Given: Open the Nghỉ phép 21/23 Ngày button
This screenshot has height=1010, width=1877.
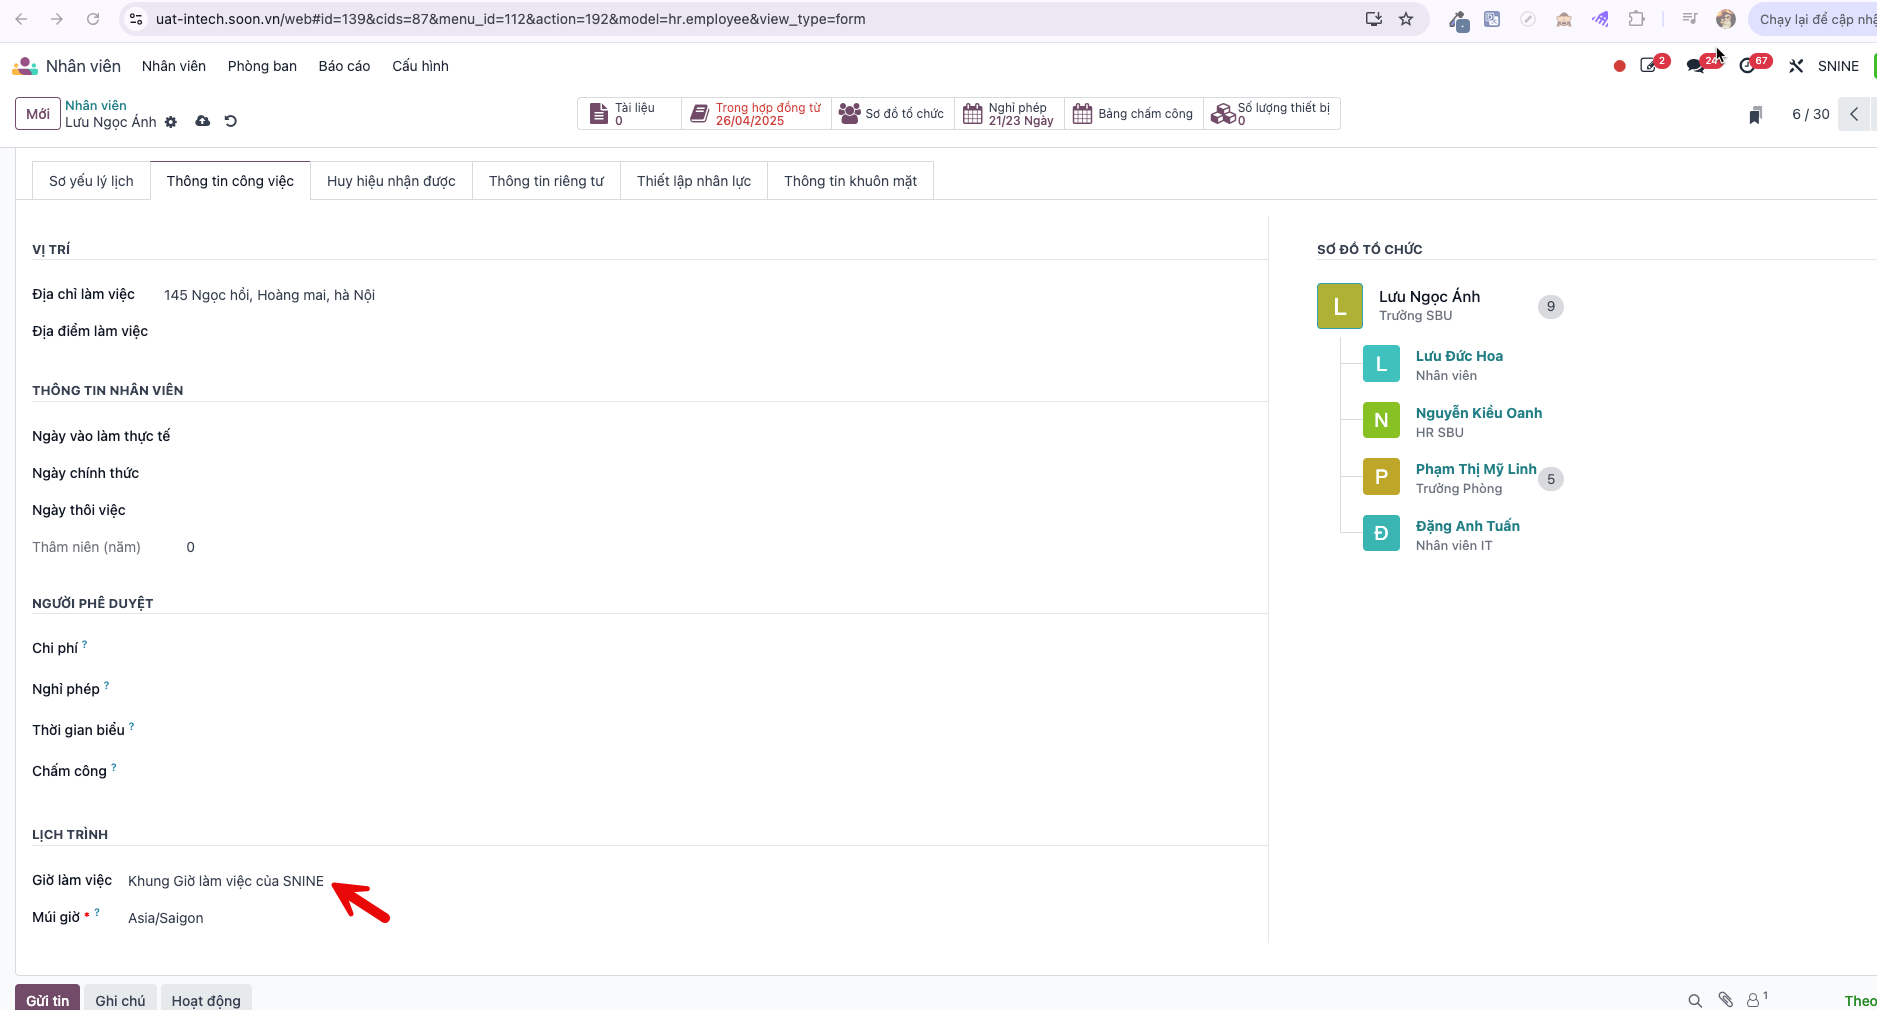Looking at the screenshot, I should (x=1009, y=114).
